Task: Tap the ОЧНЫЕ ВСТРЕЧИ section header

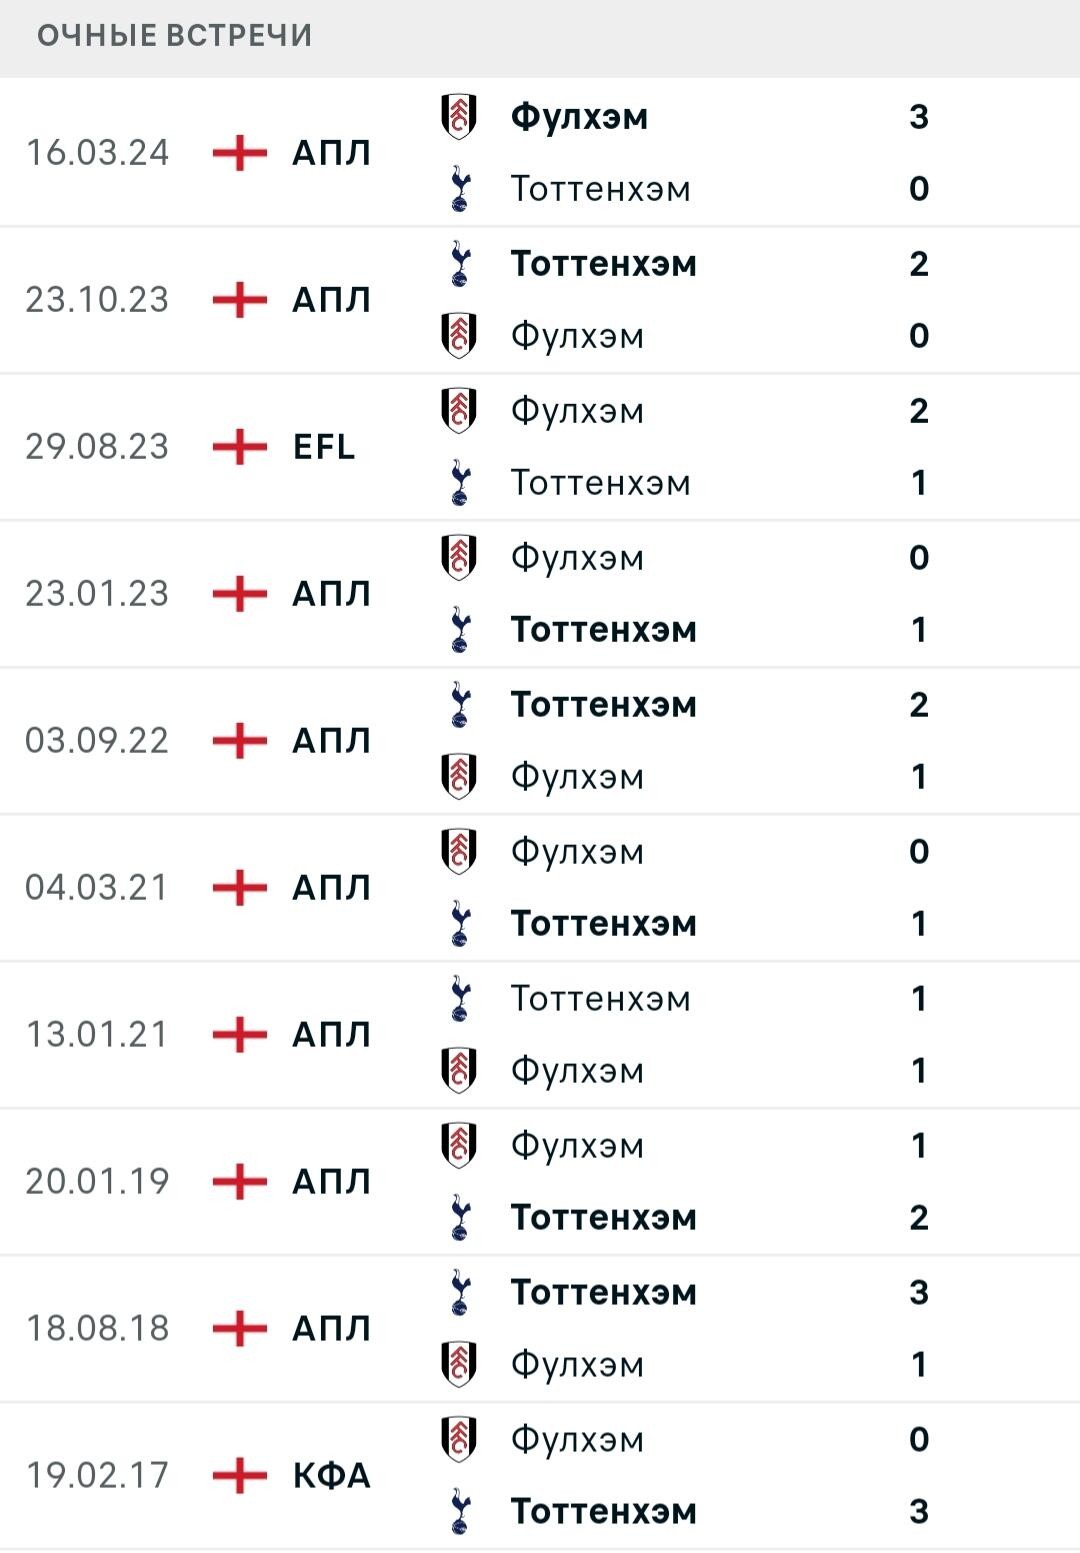Action: [x=175, y=36]
